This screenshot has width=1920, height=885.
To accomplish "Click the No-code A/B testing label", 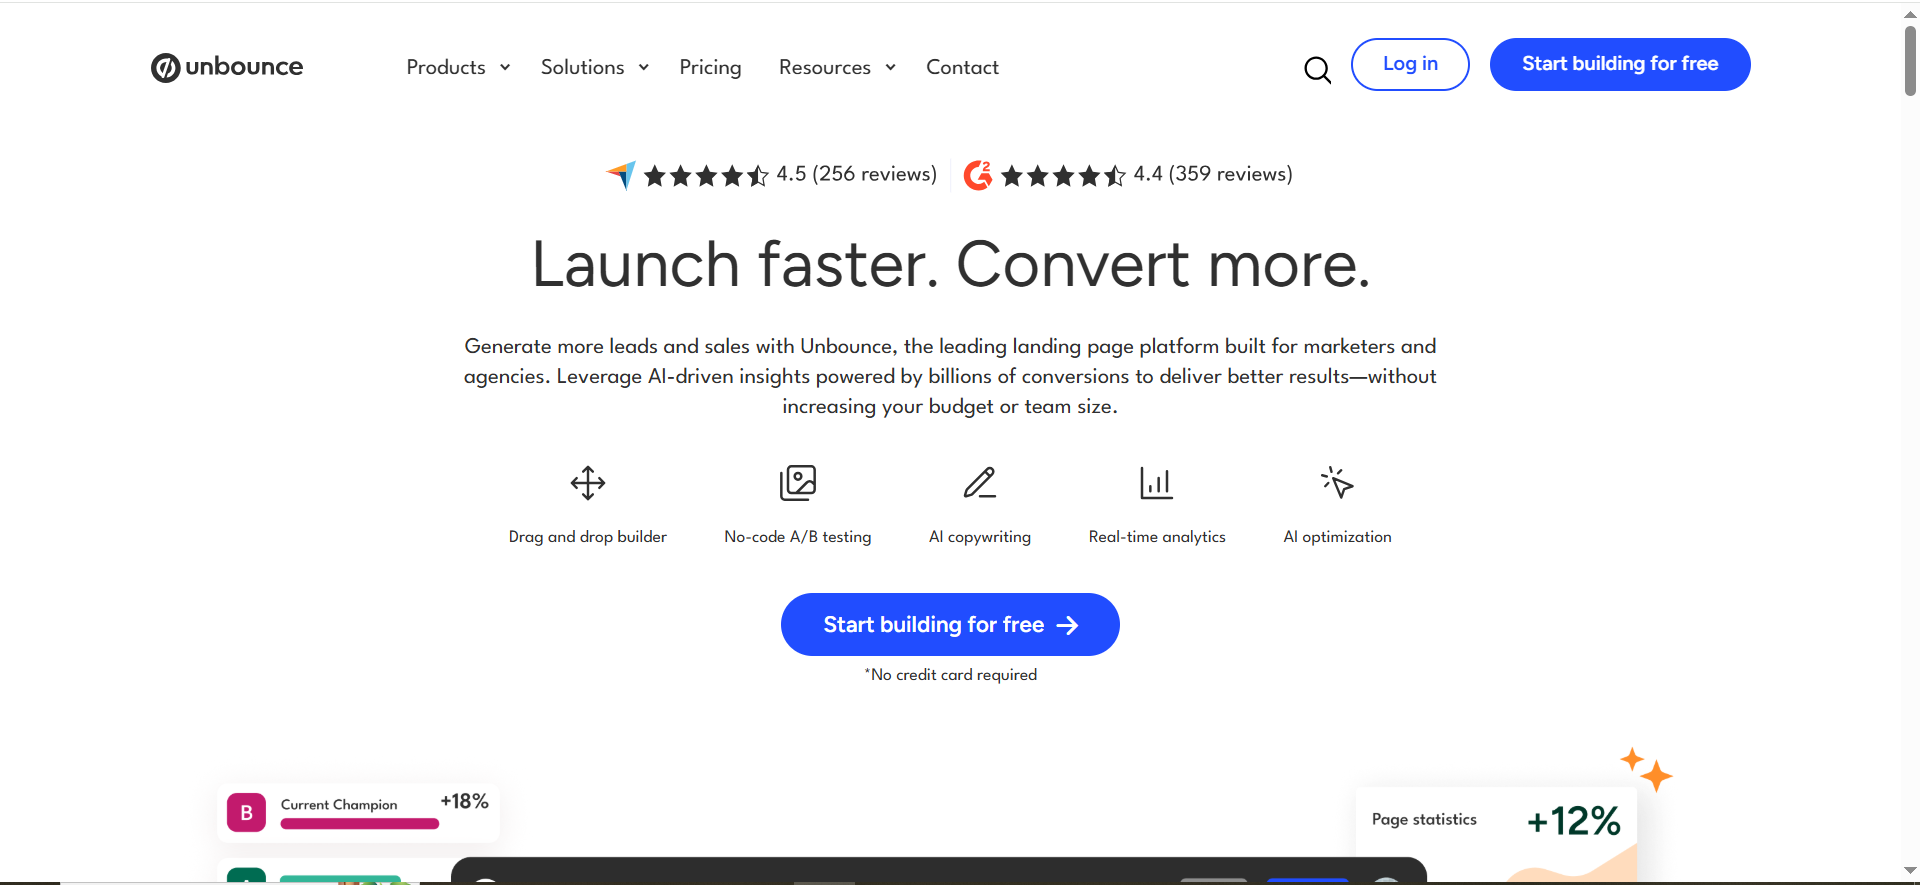I will (798, 537).
